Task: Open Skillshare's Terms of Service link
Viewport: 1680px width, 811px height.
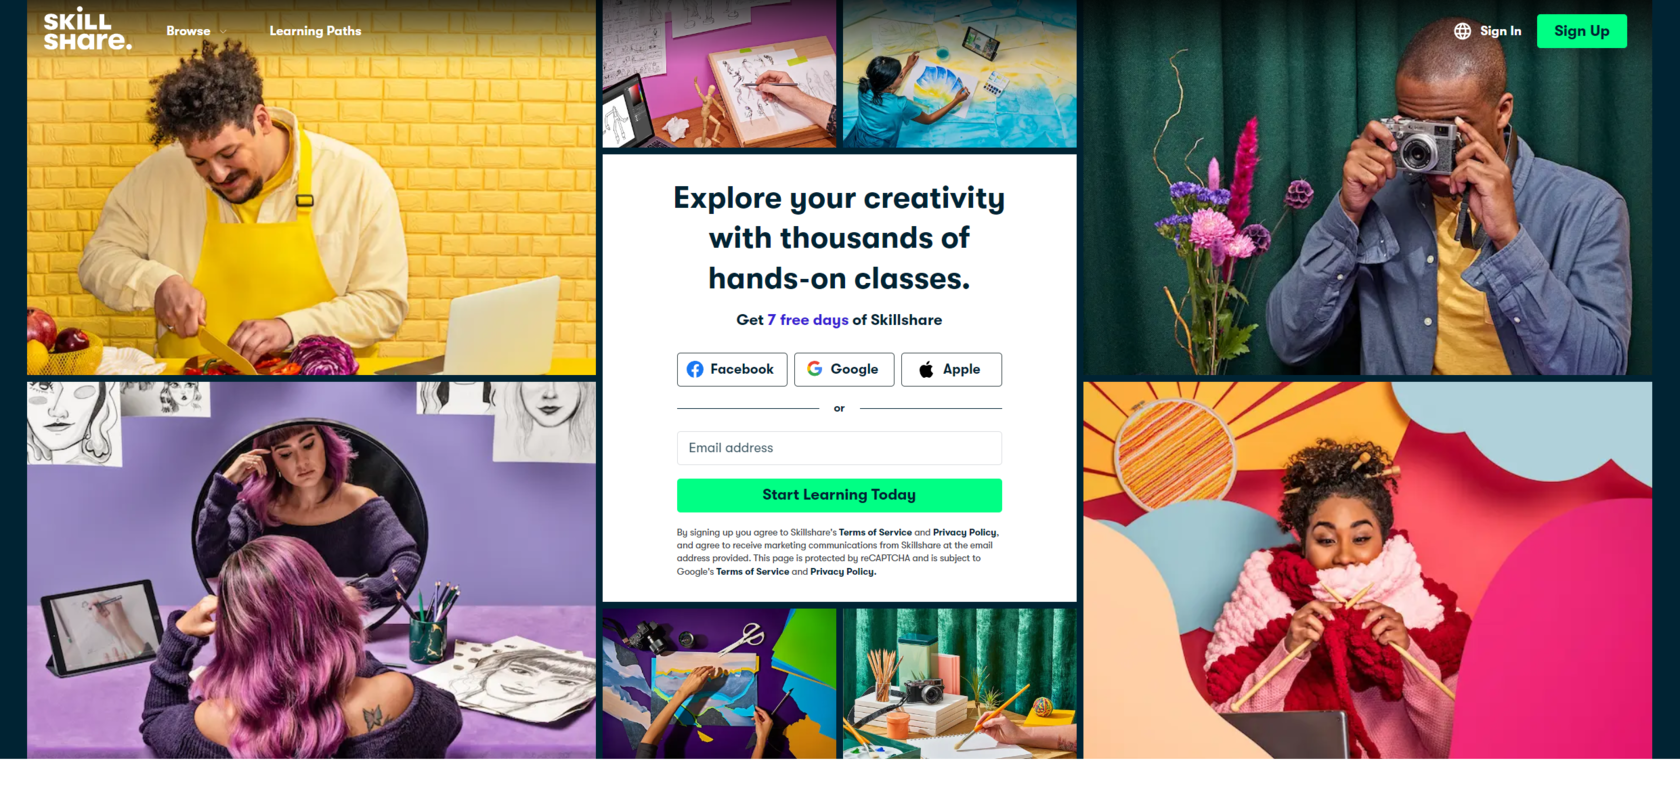Action: click(875, 532)
